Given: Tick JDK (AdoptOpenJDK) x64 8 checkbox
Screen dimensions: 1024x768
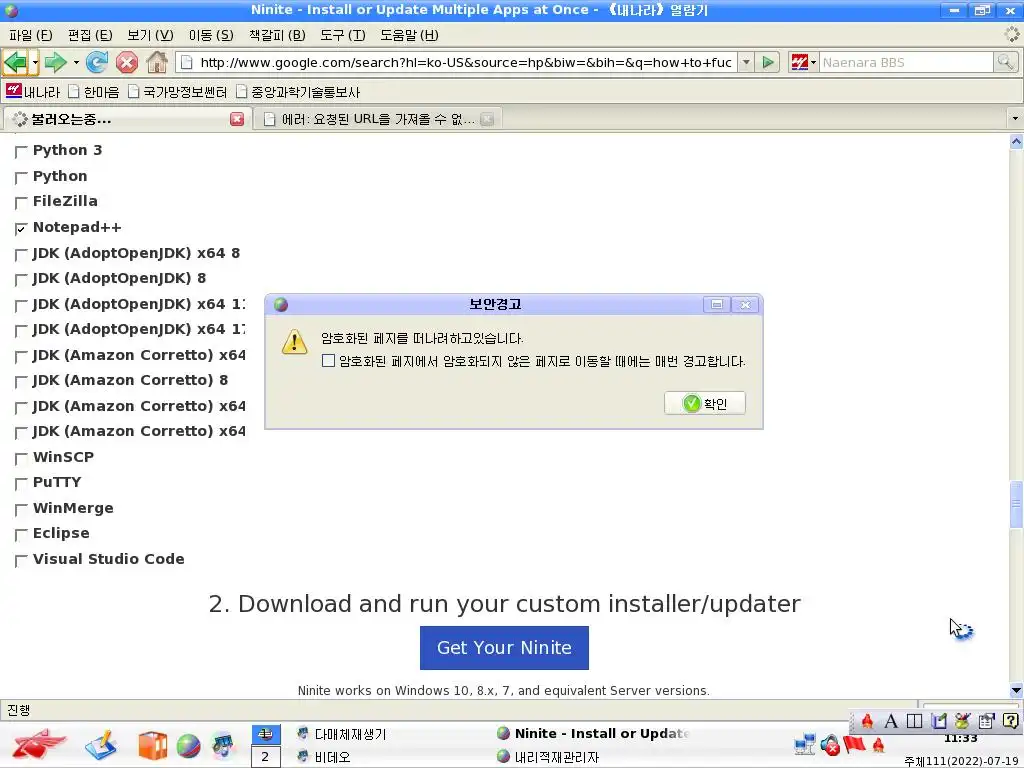Looking at the screenshot, I should pyautogui.click(x=21, y=254).
